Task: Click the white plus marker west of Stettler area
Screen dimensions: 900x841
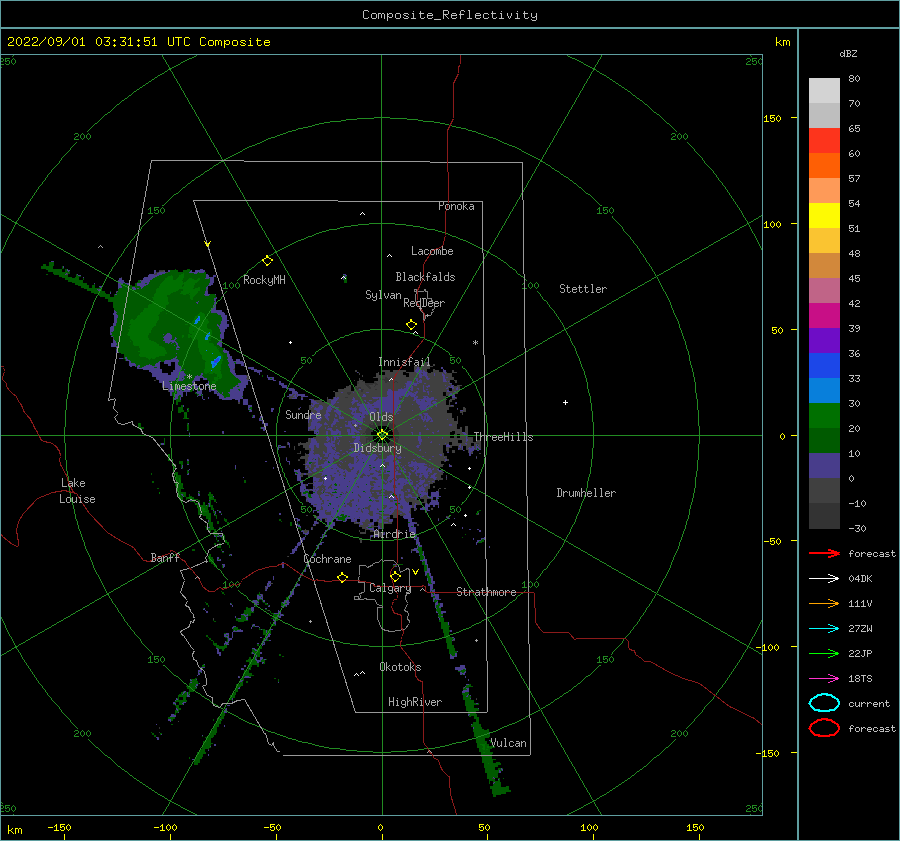Action: coord(565,402)
